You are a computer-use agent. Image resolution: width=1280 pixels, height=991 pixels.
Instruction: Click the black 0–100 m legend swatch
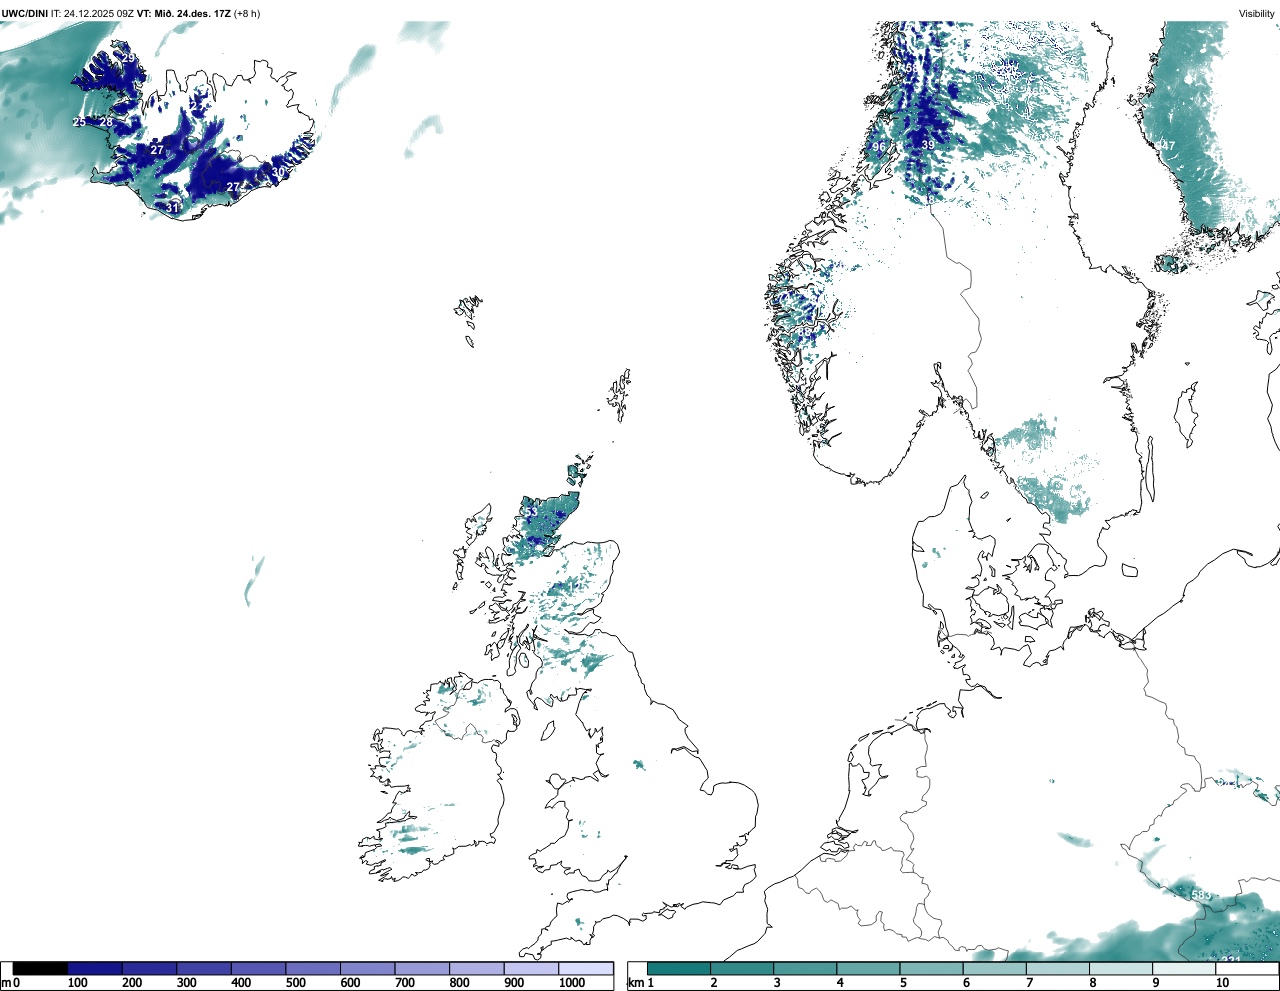(x=40, y=968)
